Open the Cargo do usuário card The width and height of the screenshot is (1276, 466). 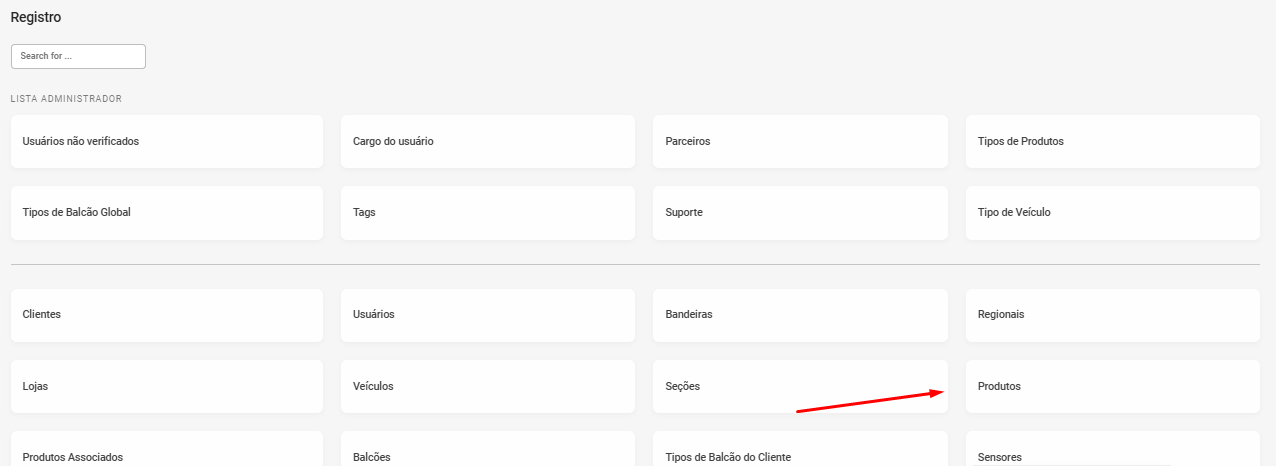click(x=487, y=141)
